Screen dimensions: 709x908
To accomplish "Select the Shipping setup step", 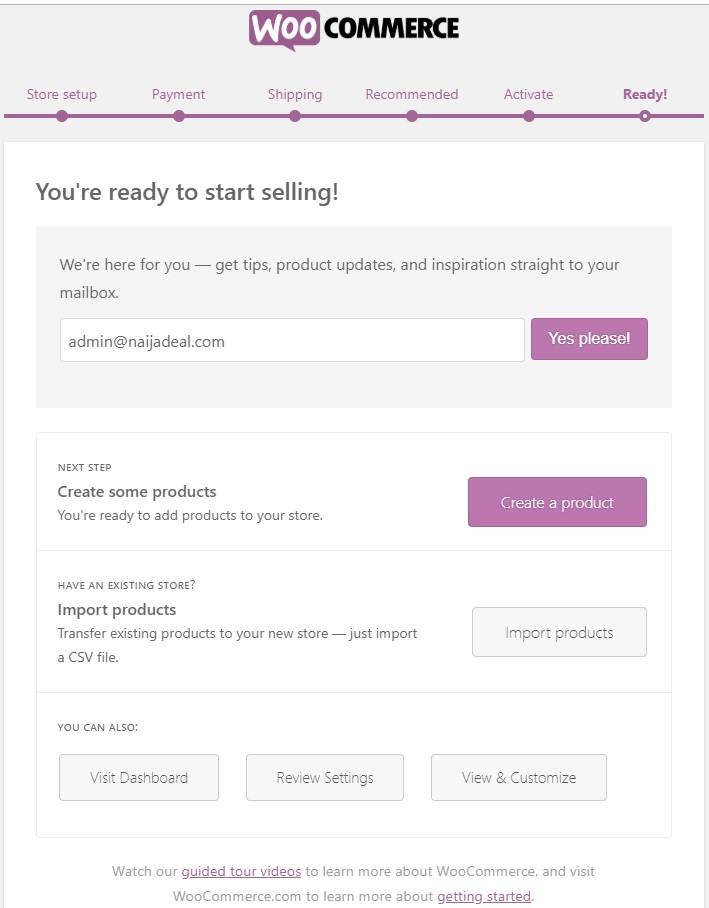I will [x=295, y=94].
